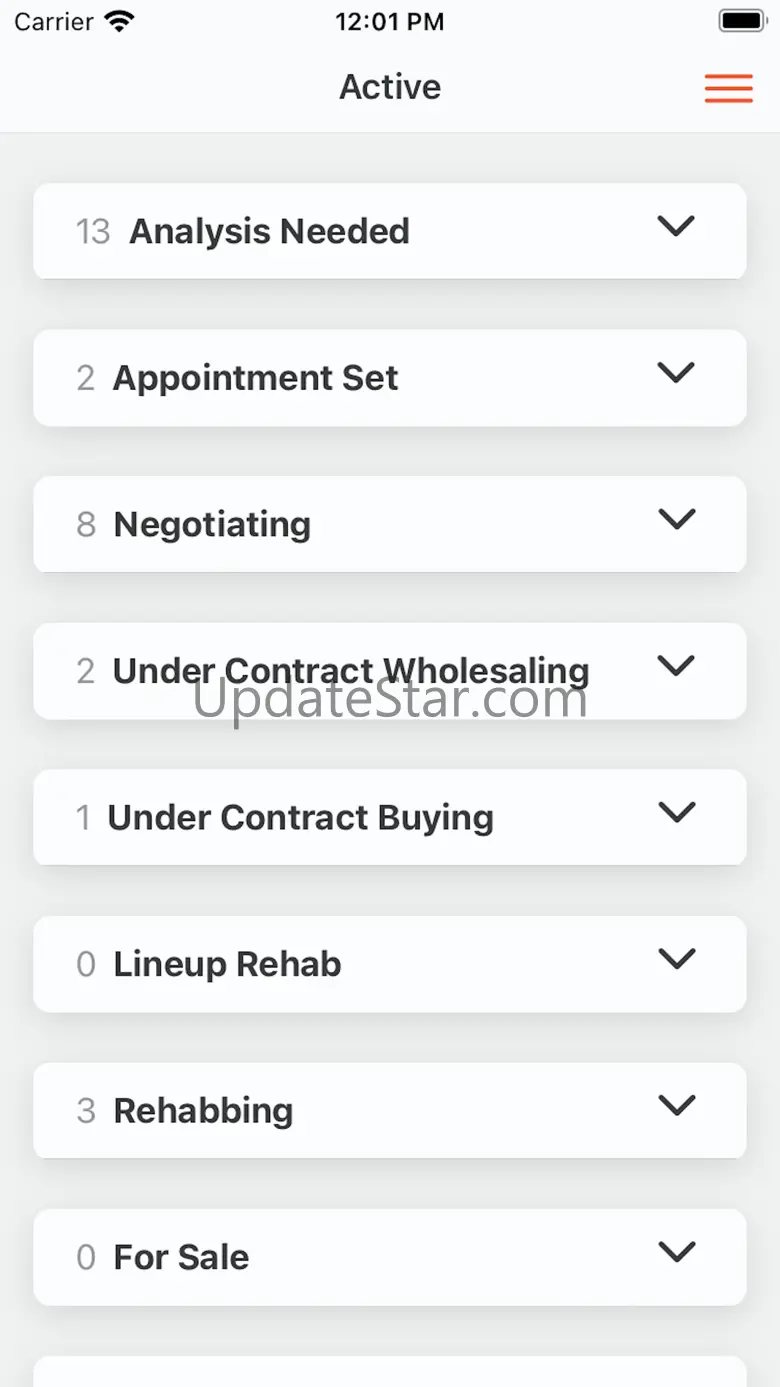Expand the Analysis Needed chevron
This screenshot has width=780, height=1387.
click(x=676, y=226)
